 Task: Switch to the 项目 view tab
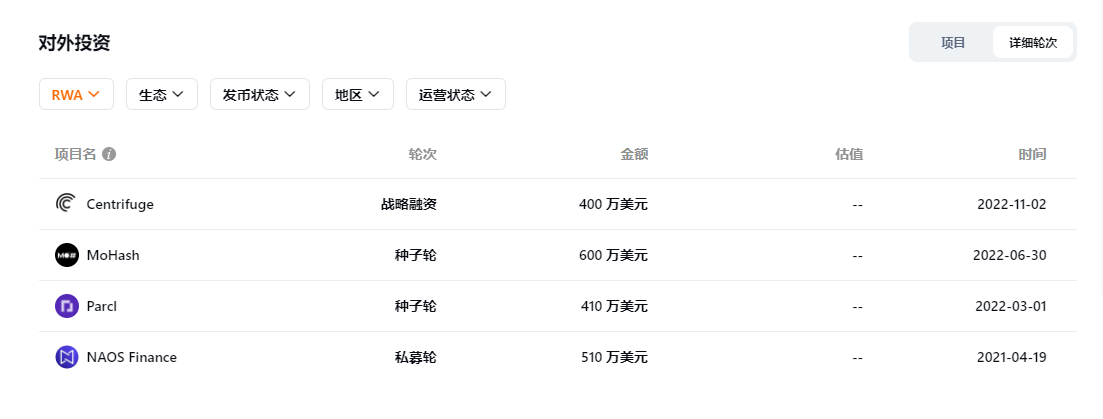952,43
